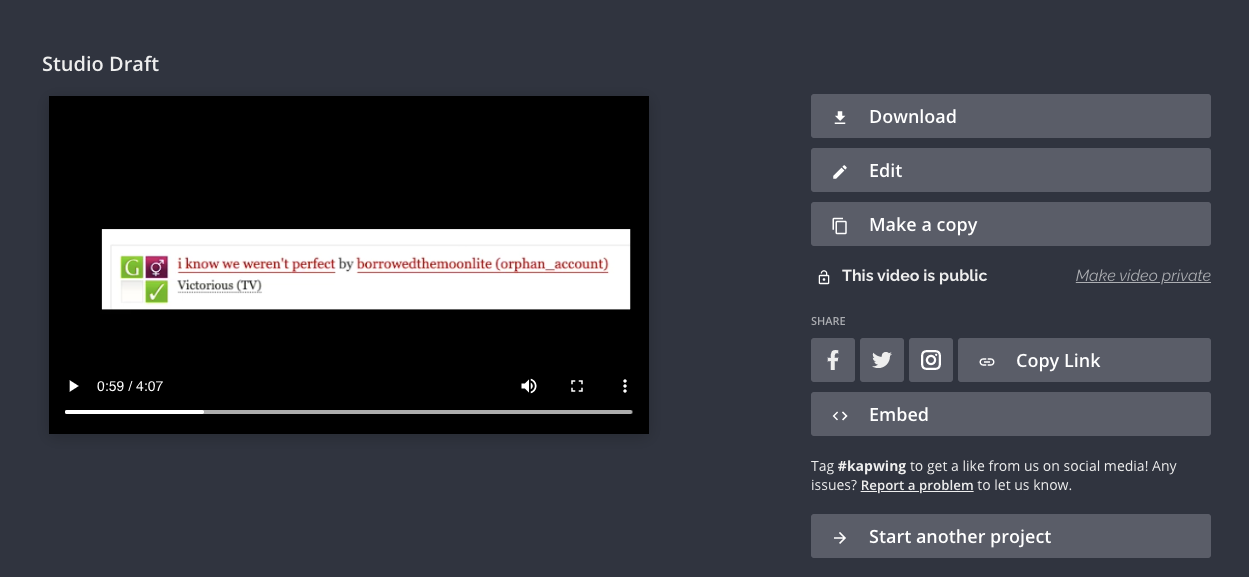Enter fullscreen mode on the video player
Screen dimensions: 1249x577
[577, 386]
